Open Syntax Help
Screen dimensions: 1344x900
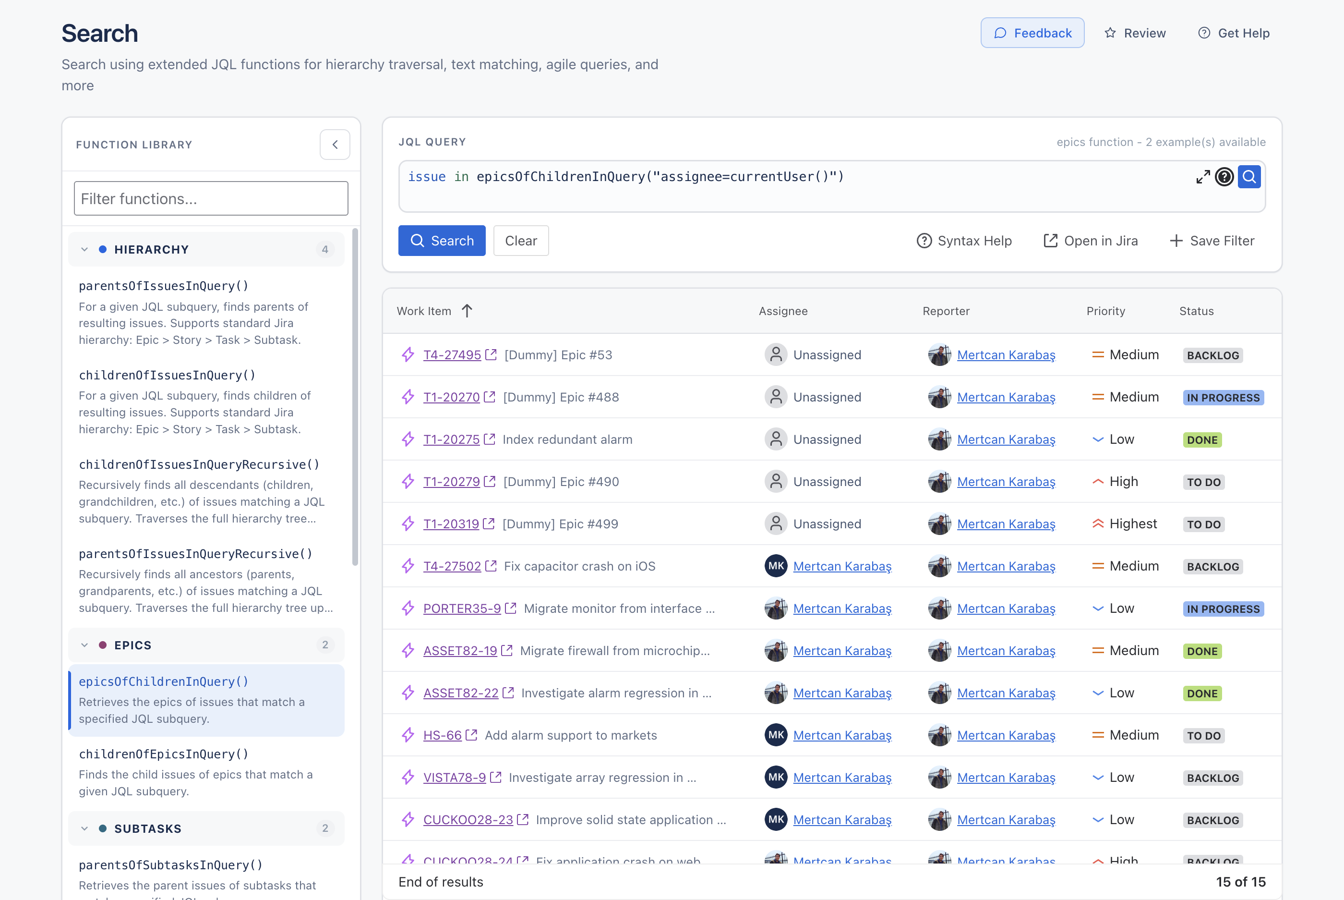click(x=964, y=241)
